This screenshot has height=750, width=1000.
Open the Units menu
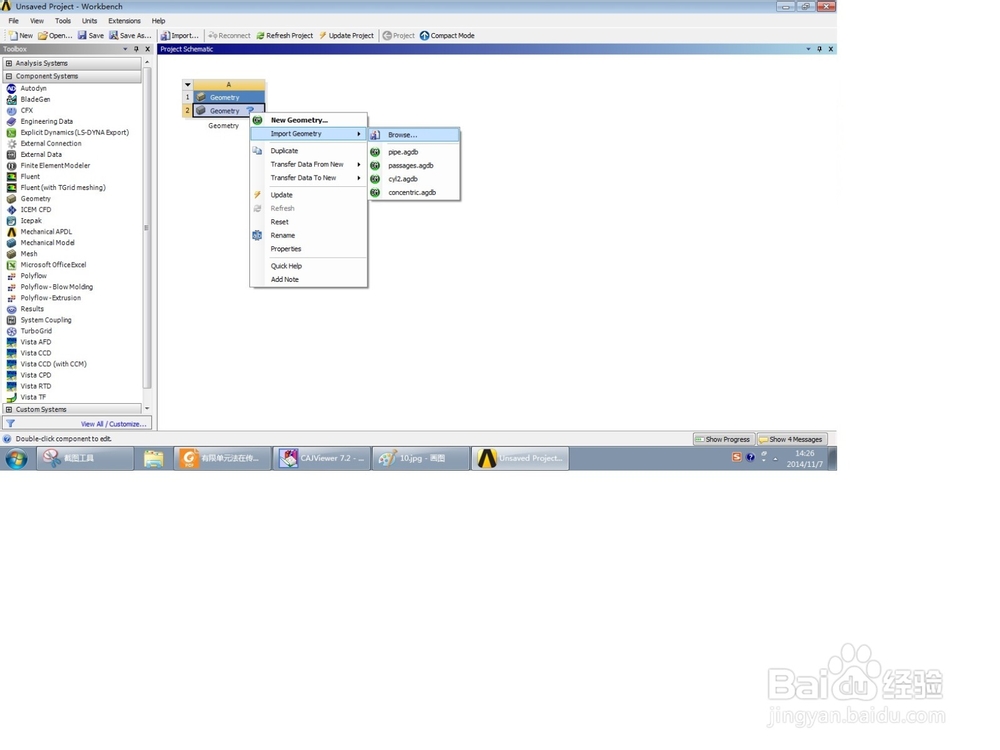click(x=89, y=21)
